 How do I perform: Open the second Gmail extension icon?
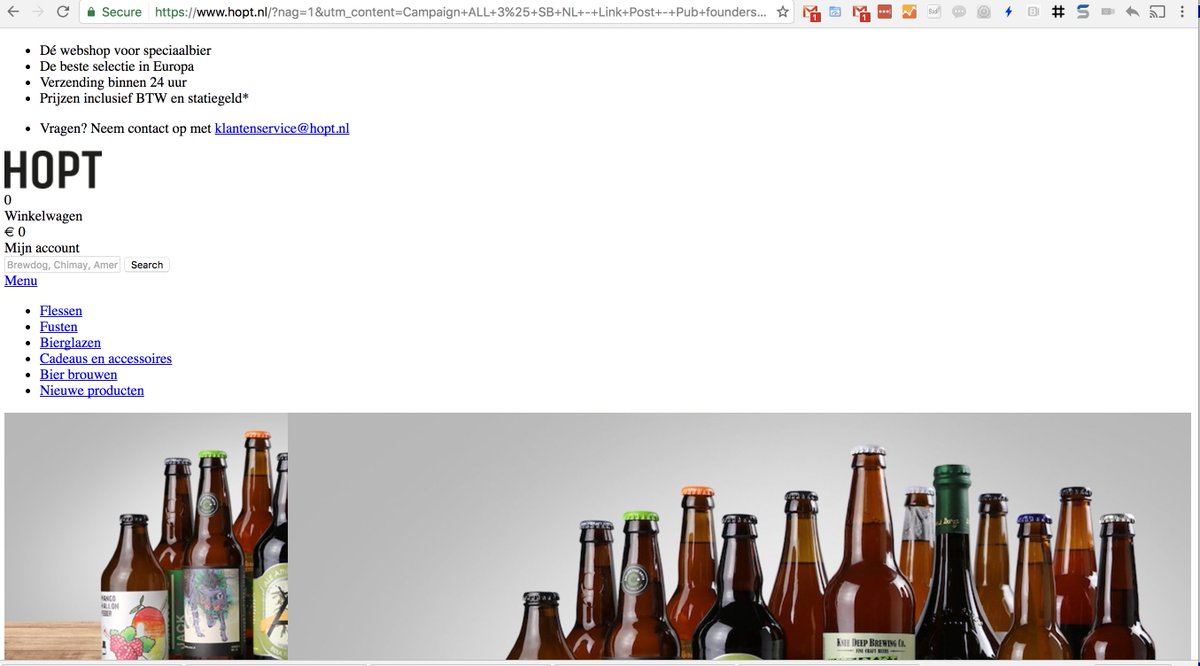click(860, 13)
